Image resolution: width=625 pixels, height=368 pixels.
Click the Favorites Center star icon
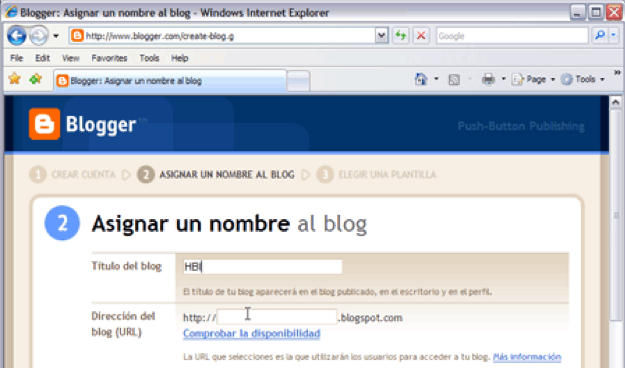14,79
